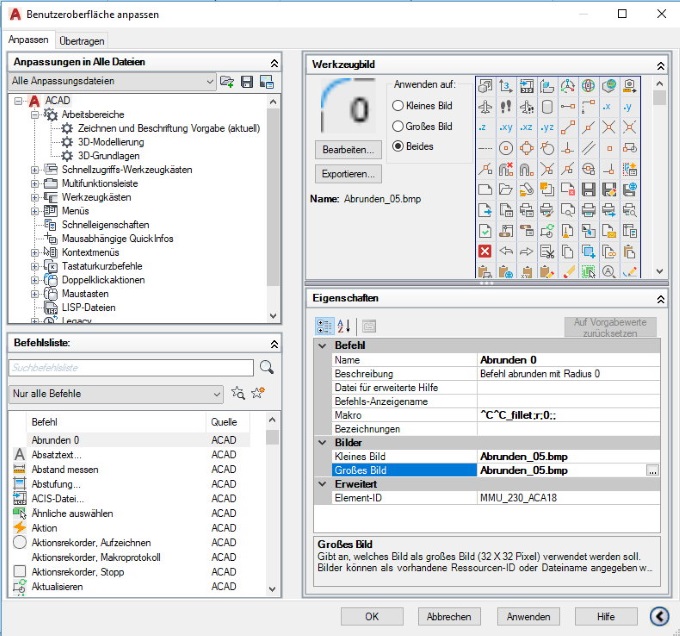The image size is (680, 636).
Task: Switch to the Übertragen tab
Action: point(82,40)
